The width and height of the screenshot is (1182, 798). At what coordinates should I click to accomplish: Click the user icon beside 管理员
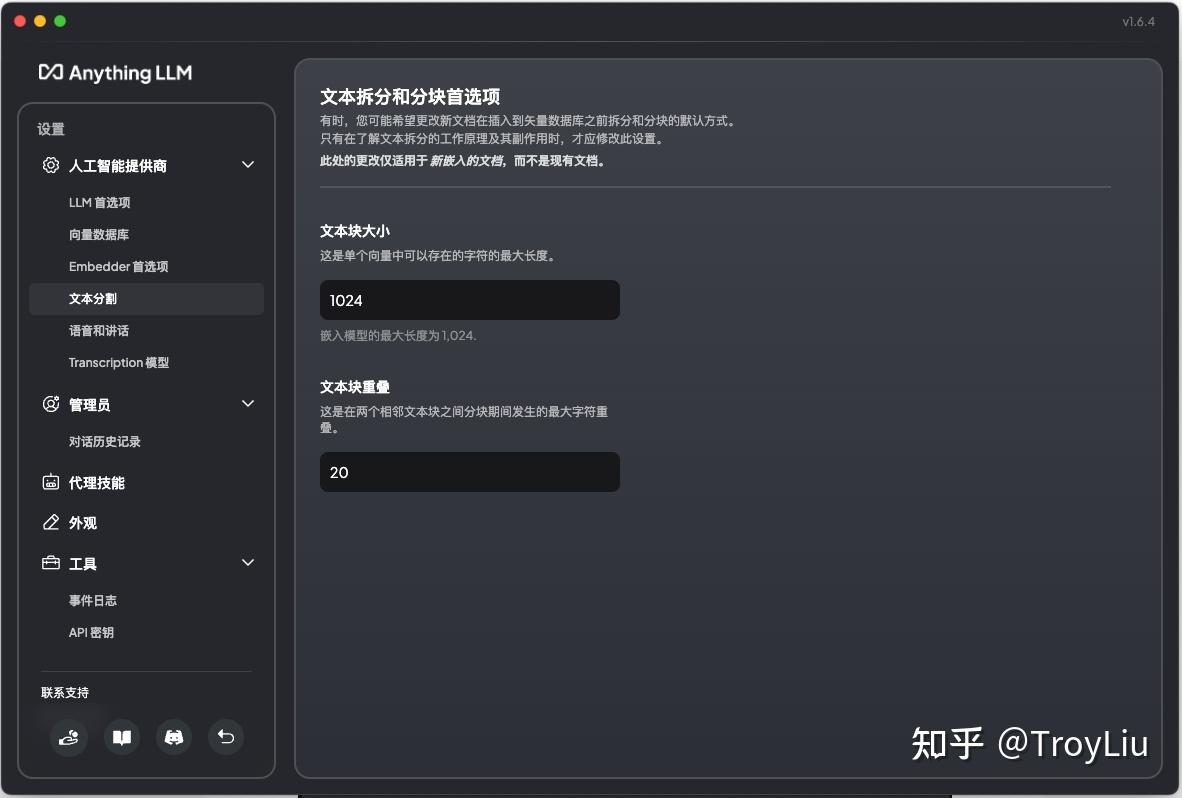tap(51, 404)
